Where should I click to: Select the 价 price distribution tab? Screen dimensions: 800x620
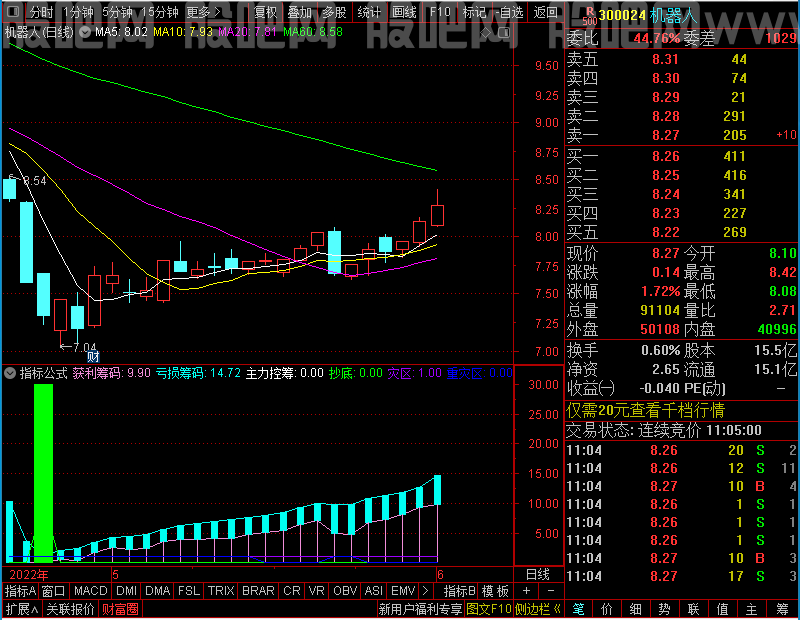tap(607, 609)
